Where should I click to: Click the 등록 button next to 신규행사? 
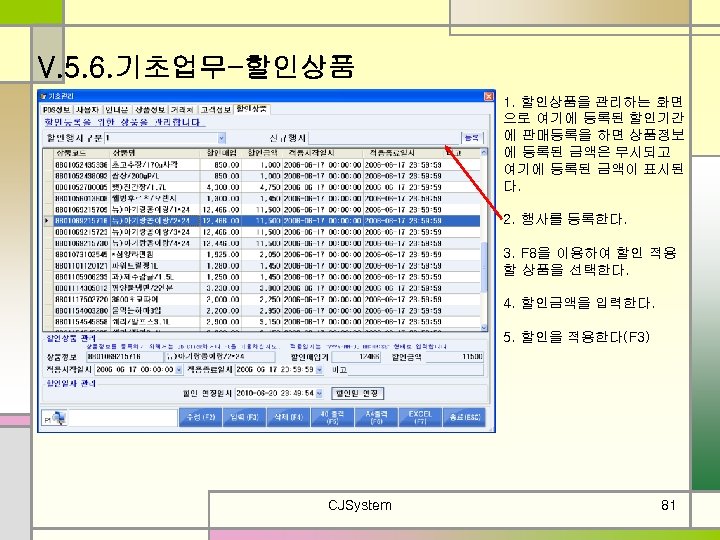coord(472,138)
